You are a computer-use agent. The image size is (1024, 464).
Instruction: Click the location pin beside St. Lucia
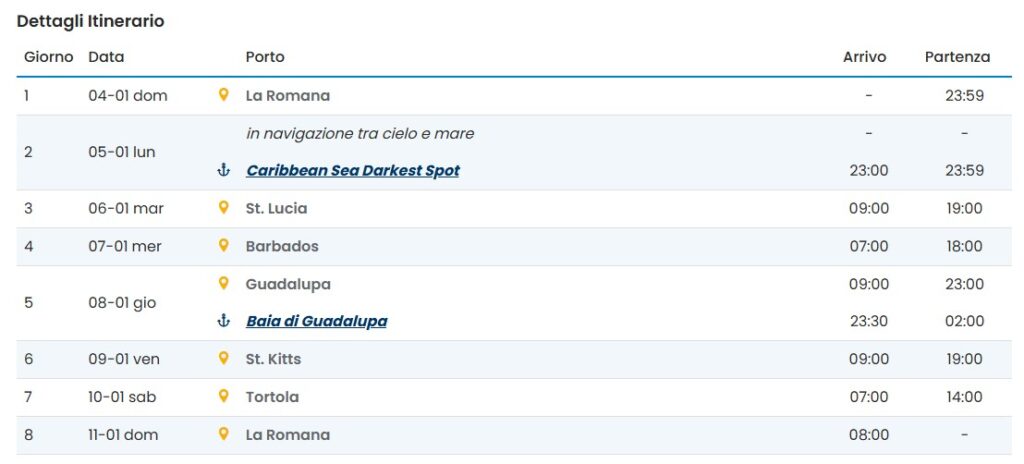pyautogui.click(x=223, y=208)
